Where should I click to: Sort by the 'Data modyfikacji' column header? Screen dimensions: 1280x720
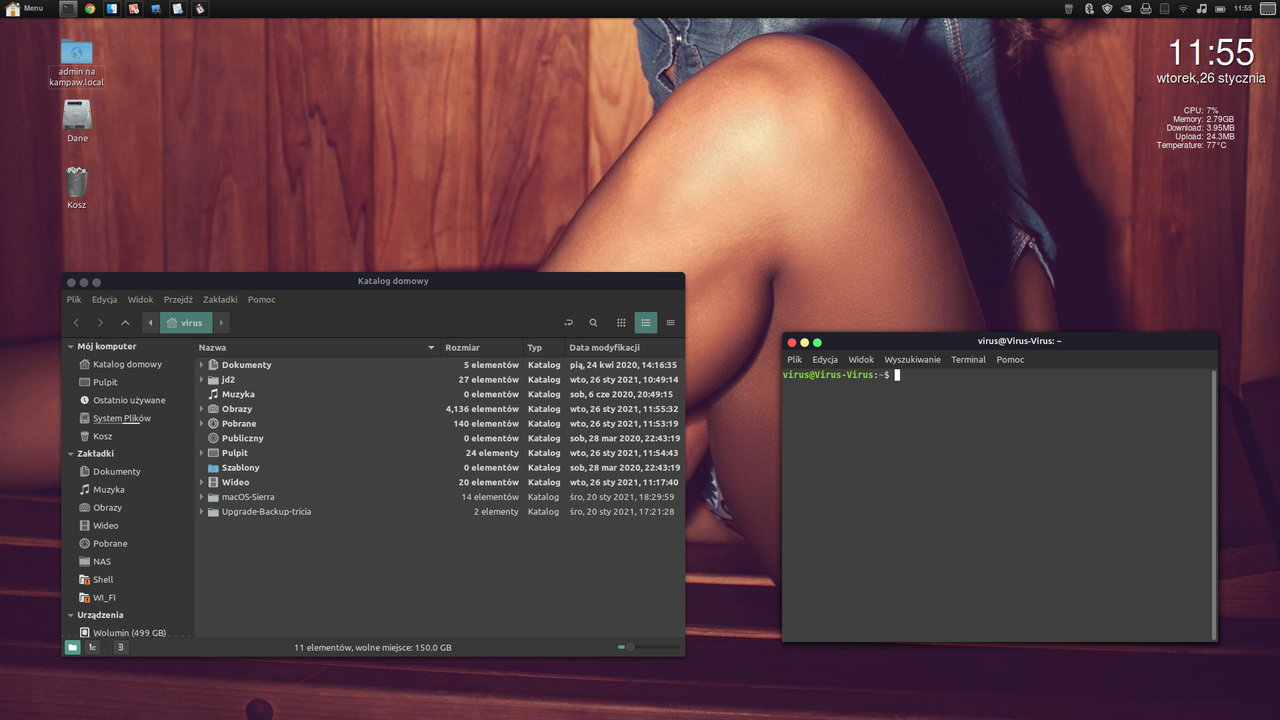(624, 348)
